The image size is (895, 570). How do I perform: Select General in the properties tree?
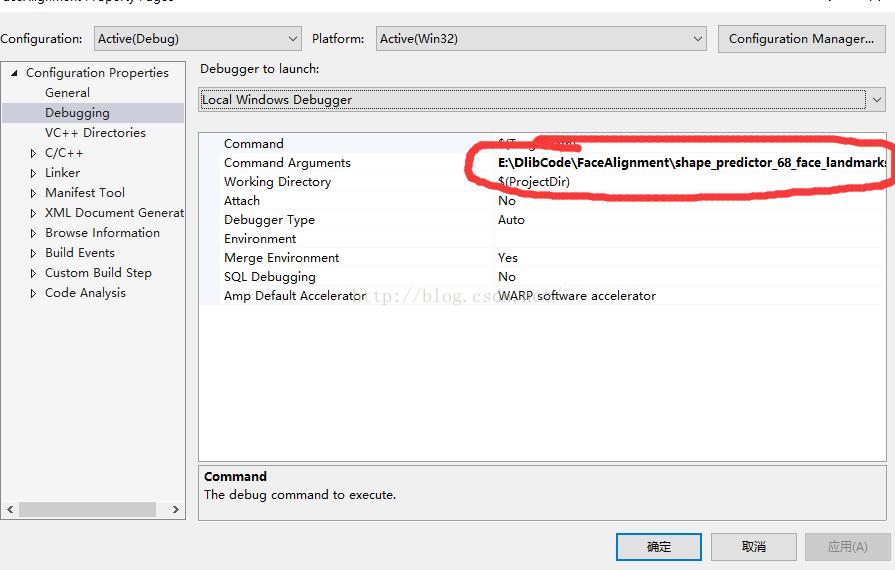point(67,92)
